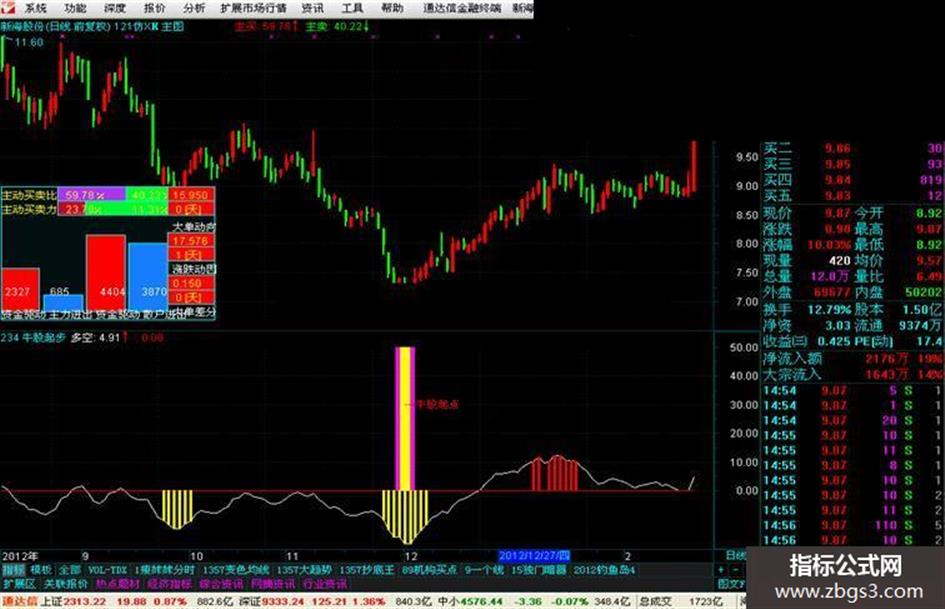Click the 现价 9.87 quote value
This screenshot has height=609, width=945.
pyautogui.click(x=836, y=213)
